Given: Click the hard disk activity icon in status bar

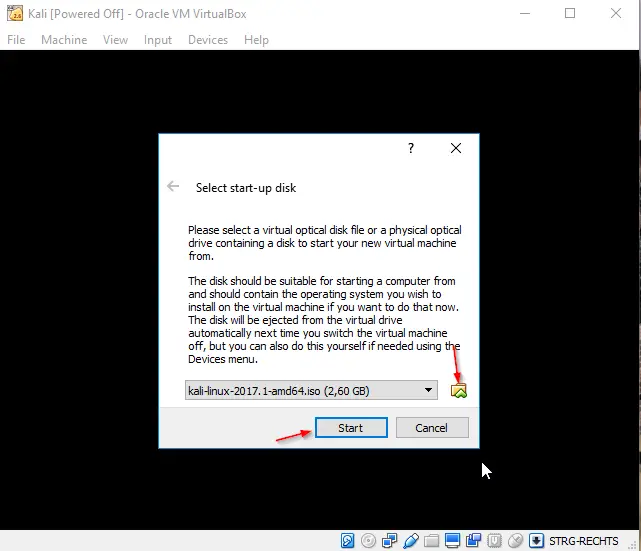Looking at the screenshot, I should [x=347, y=540].
